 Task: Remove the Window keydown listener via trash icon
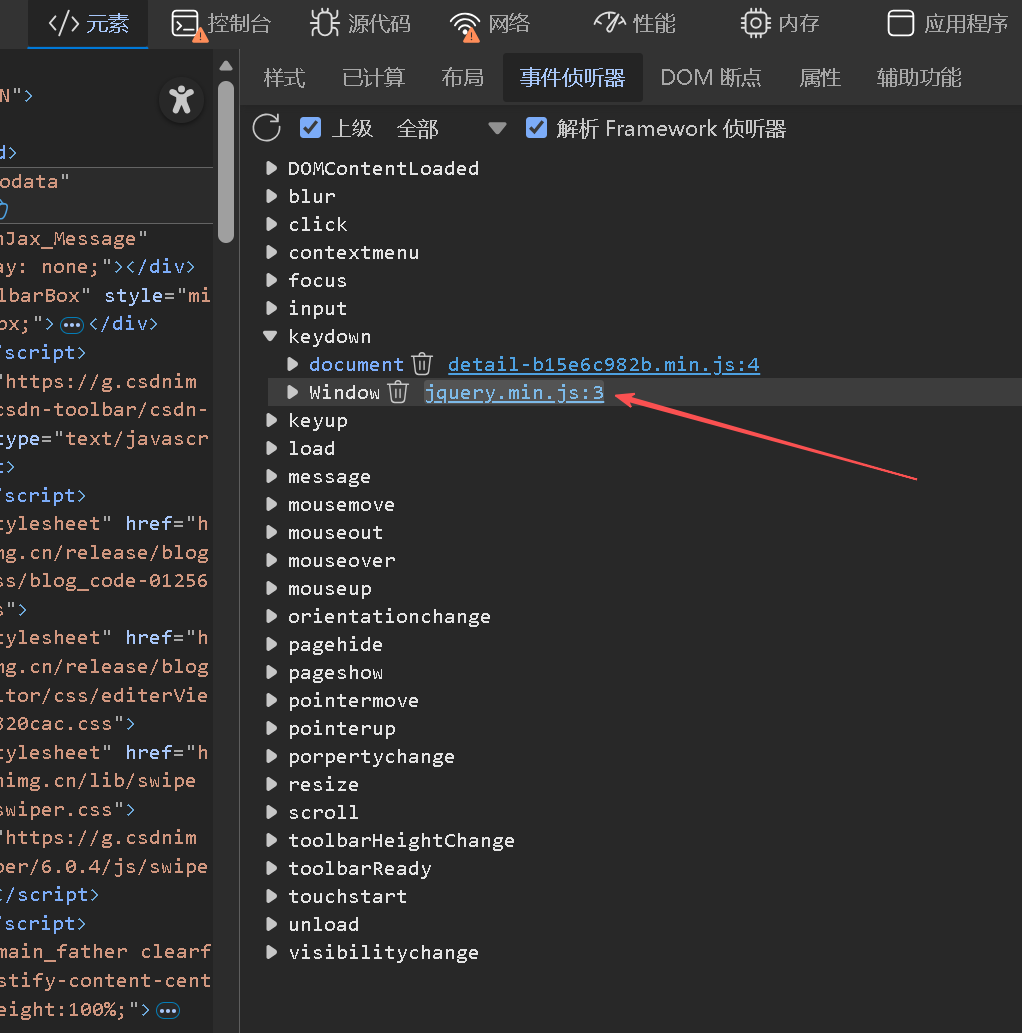[x=398, y=392]
